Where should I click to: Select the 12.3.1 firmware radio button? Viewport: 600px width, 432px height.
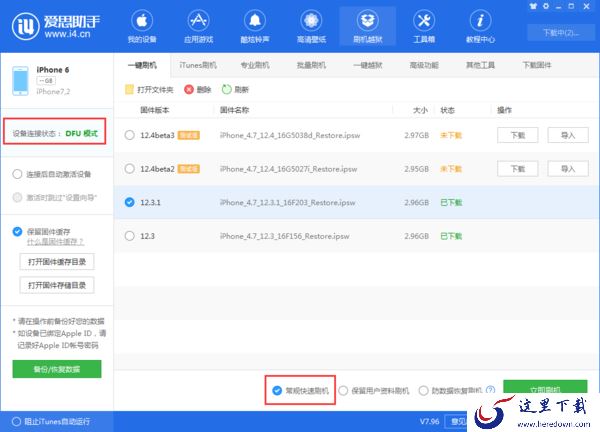click(129, 202)
